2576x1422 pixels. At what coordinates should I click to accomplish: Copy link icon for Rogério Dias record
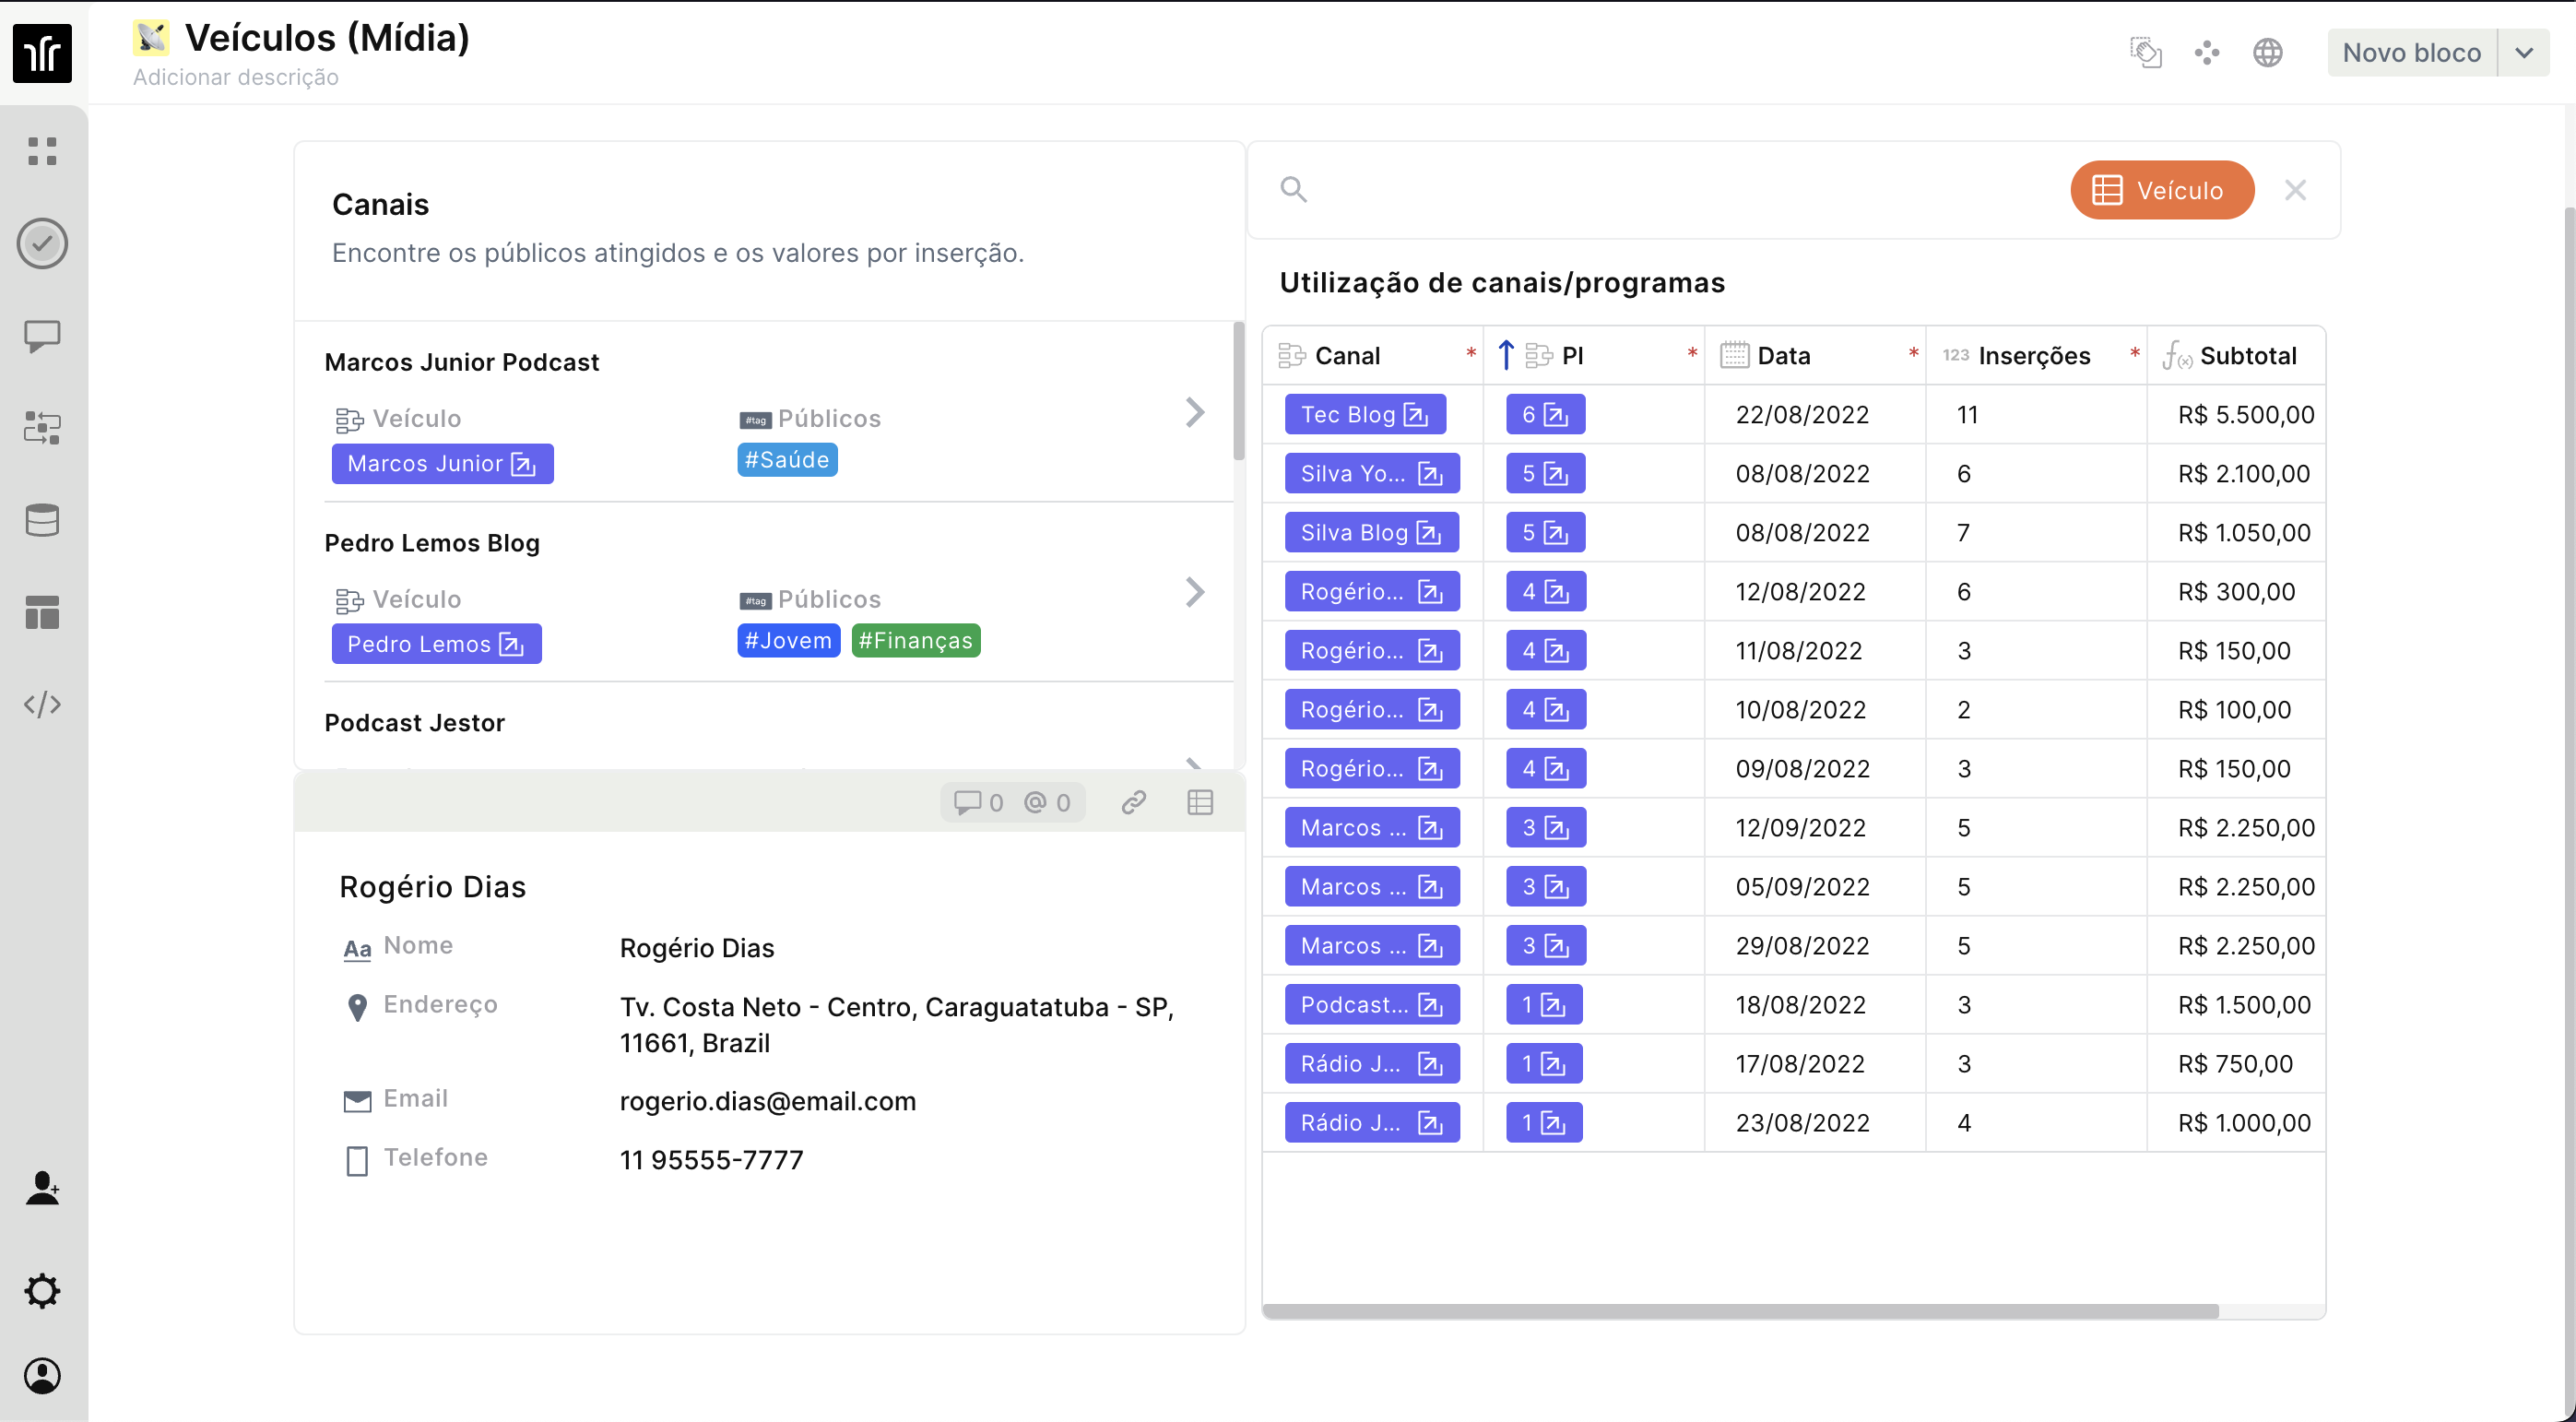pyautogui.click(x=1133, y=802)
